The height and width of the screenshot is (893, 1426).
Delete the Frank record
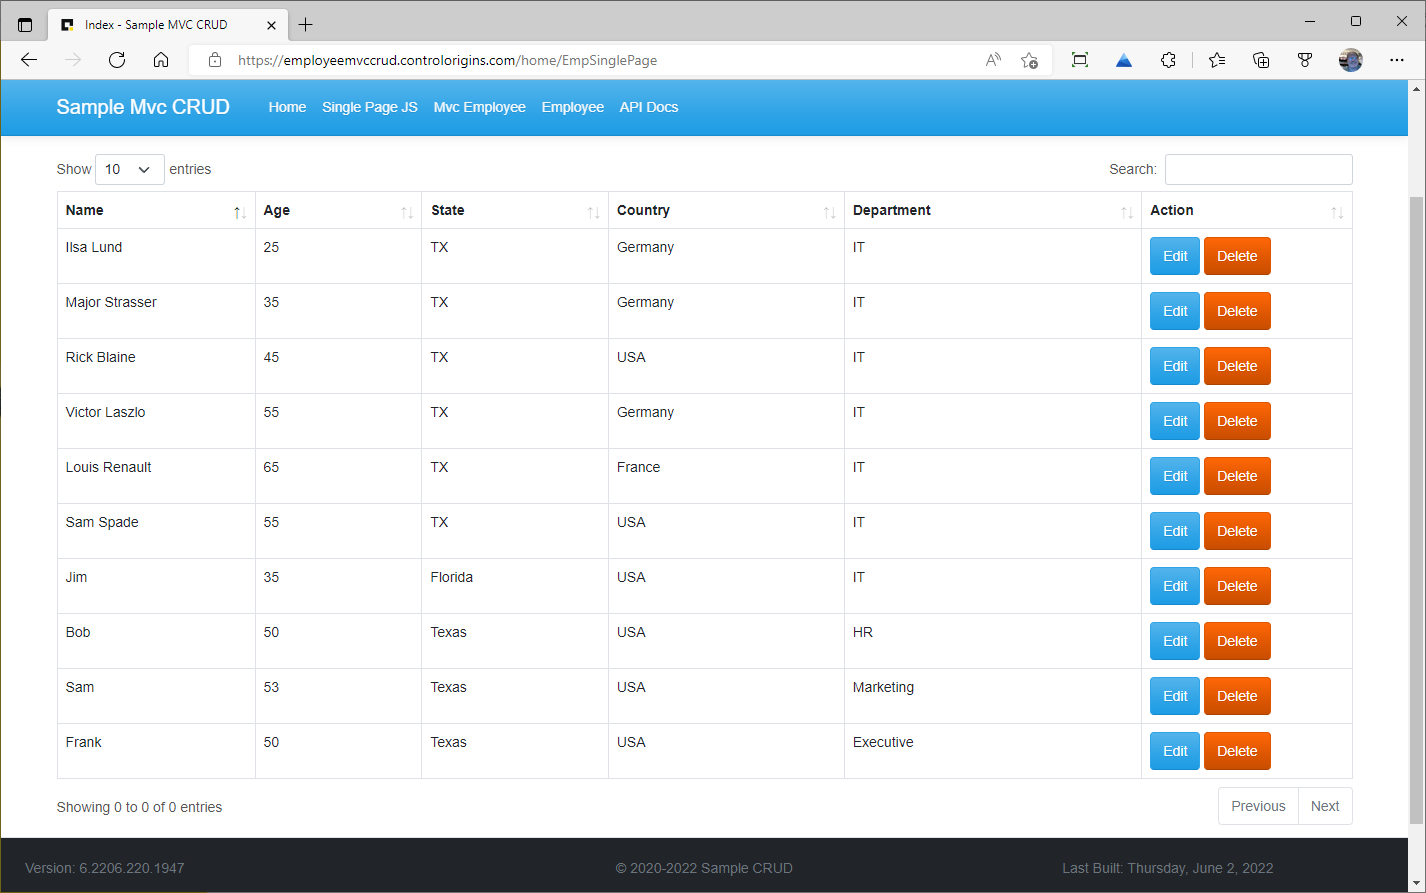1237,751
